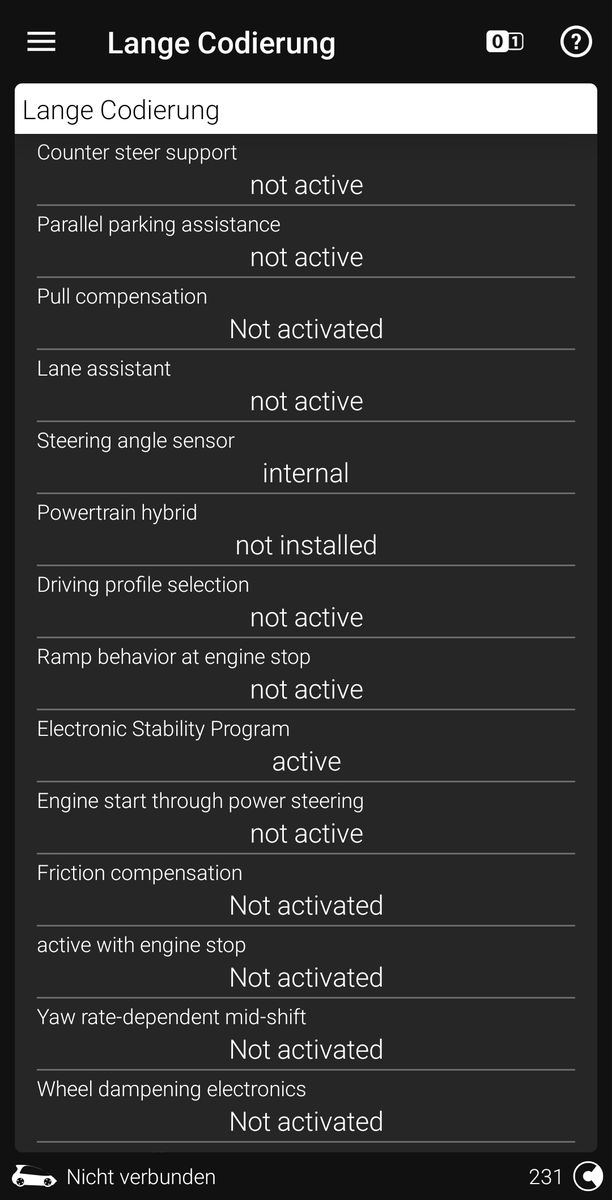Toggle the Lane assistant 'not active' value
Image resolution: width=612 pixels, height=1200 pixels.
306,401
